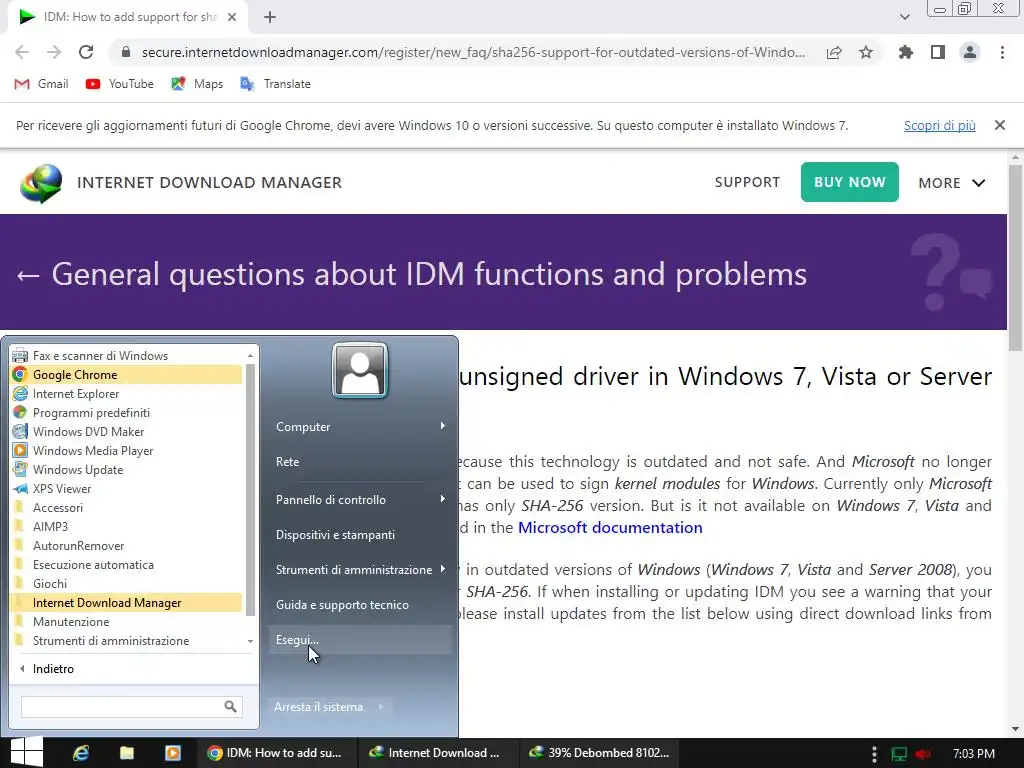Click the Internet Download Manager globe logo
The image size is (1024, 768).
(x=41, y=183)
